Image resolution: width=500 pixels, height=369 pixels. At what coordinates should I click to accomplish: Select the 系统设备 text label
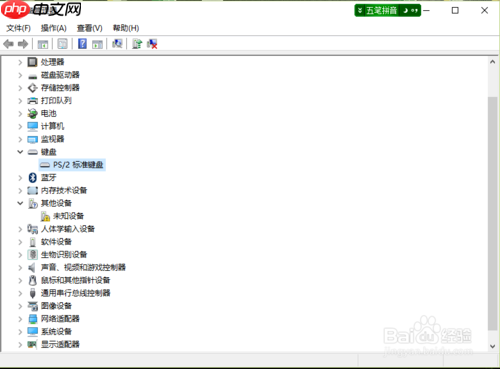[56, 332]
